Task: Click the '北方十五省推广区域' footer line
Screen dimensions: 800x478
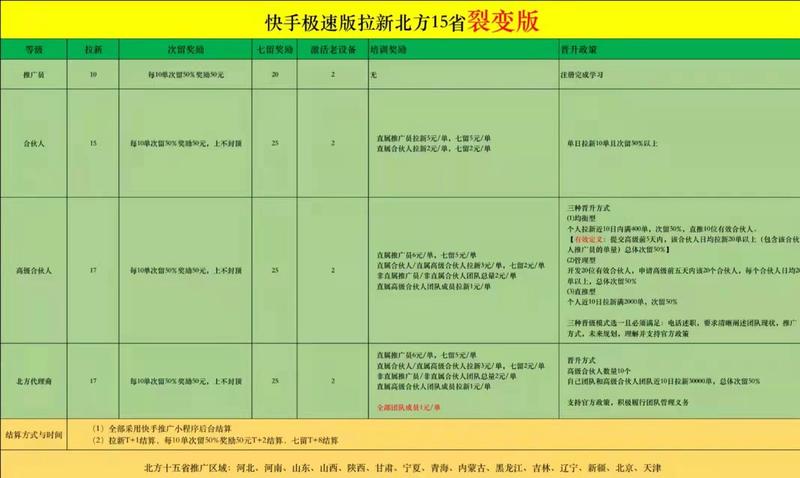Action: point(403,468)
